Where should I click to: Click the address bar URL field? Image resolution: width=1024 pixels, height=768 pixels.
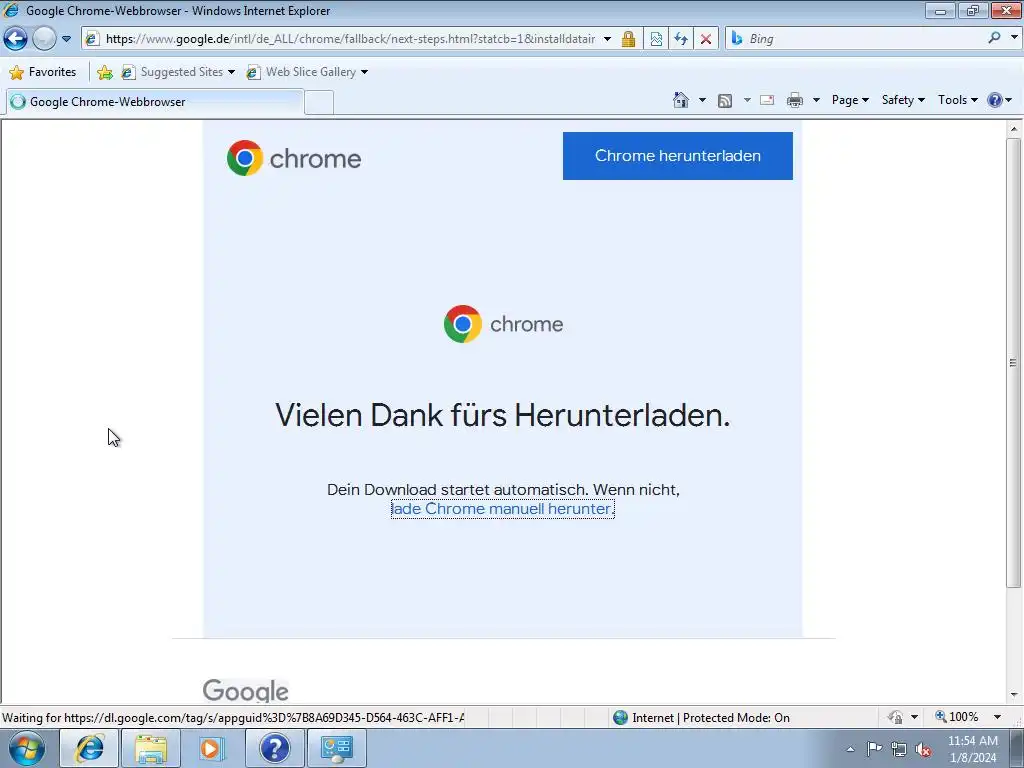pos(349,39)
